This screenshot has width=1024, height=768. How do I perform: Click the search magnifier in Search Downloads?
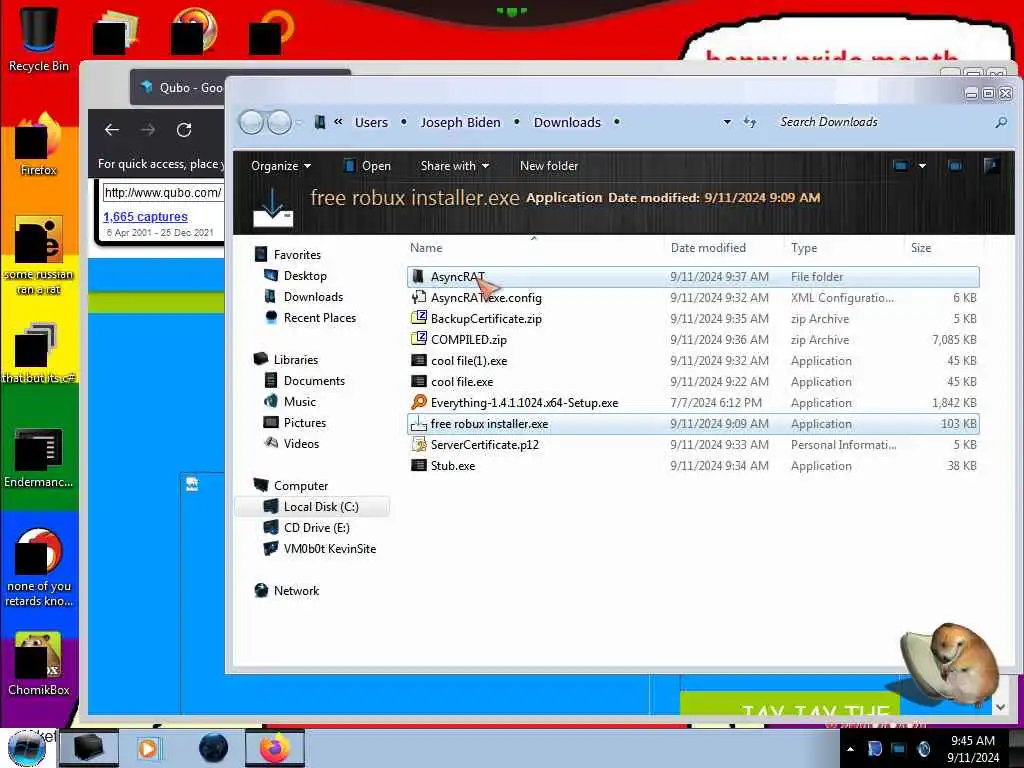tap(1000, 122)
